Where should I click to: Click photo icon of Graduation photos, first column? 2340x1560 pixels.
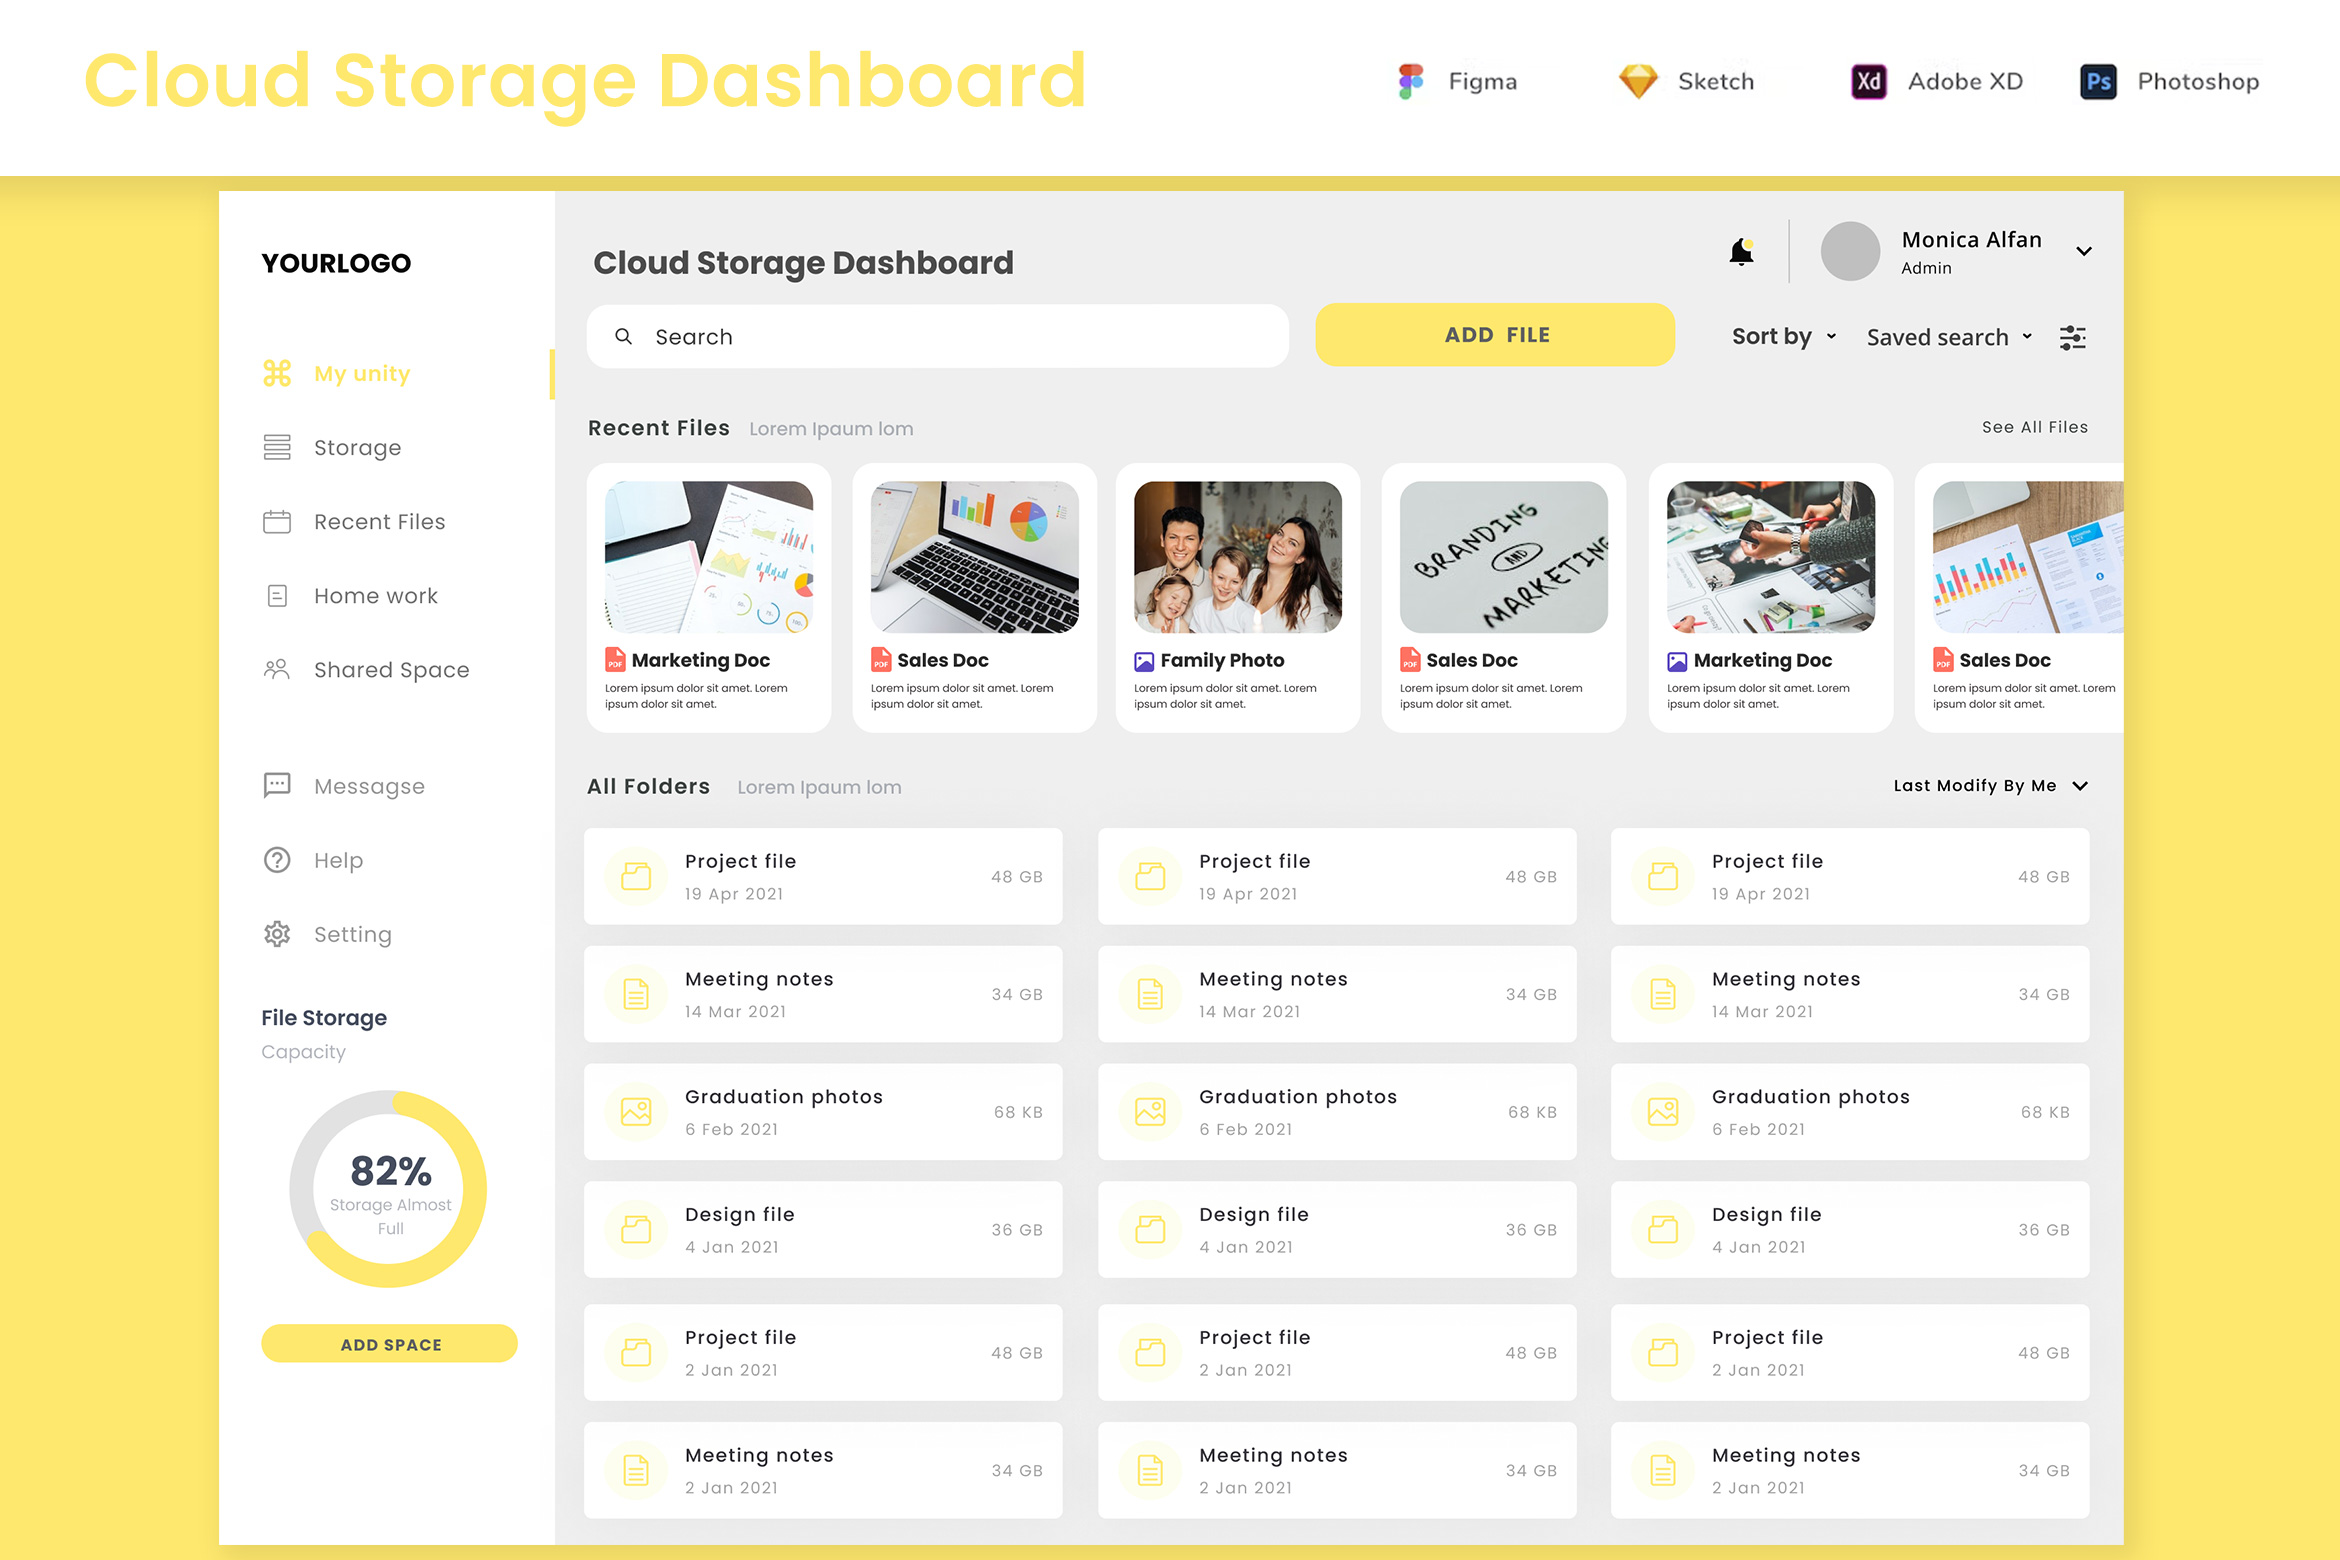pyautogui.click(x=636, y=1112)
